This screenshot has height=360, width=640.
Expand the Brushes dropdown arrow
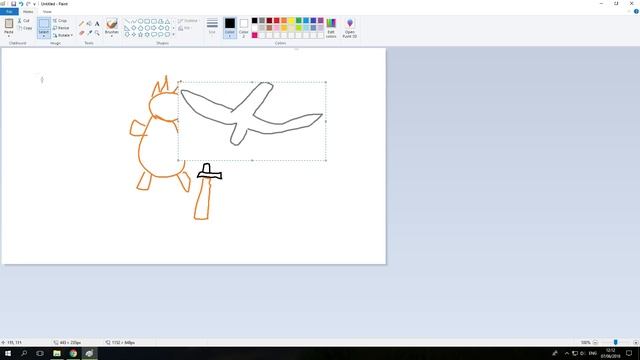point(111,35)
